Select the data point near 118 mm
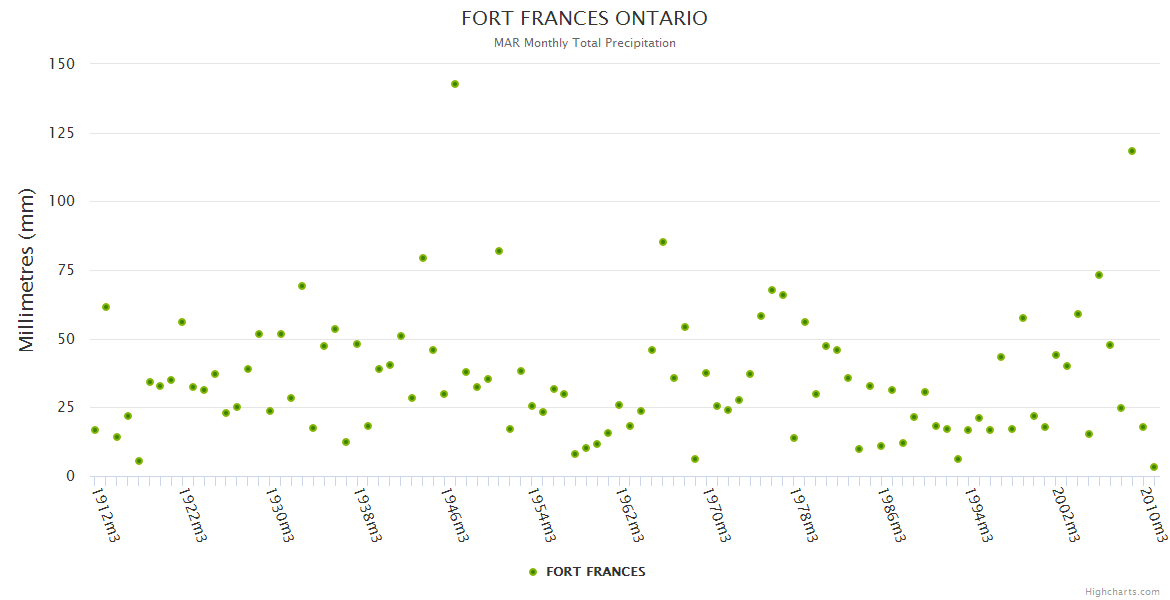 coord(1132,151)
